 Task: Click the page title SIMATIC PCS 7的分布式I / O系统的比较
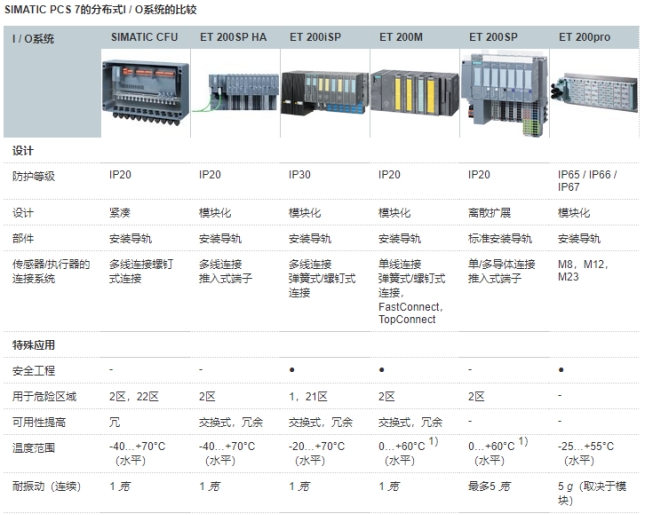click(100, 9)
